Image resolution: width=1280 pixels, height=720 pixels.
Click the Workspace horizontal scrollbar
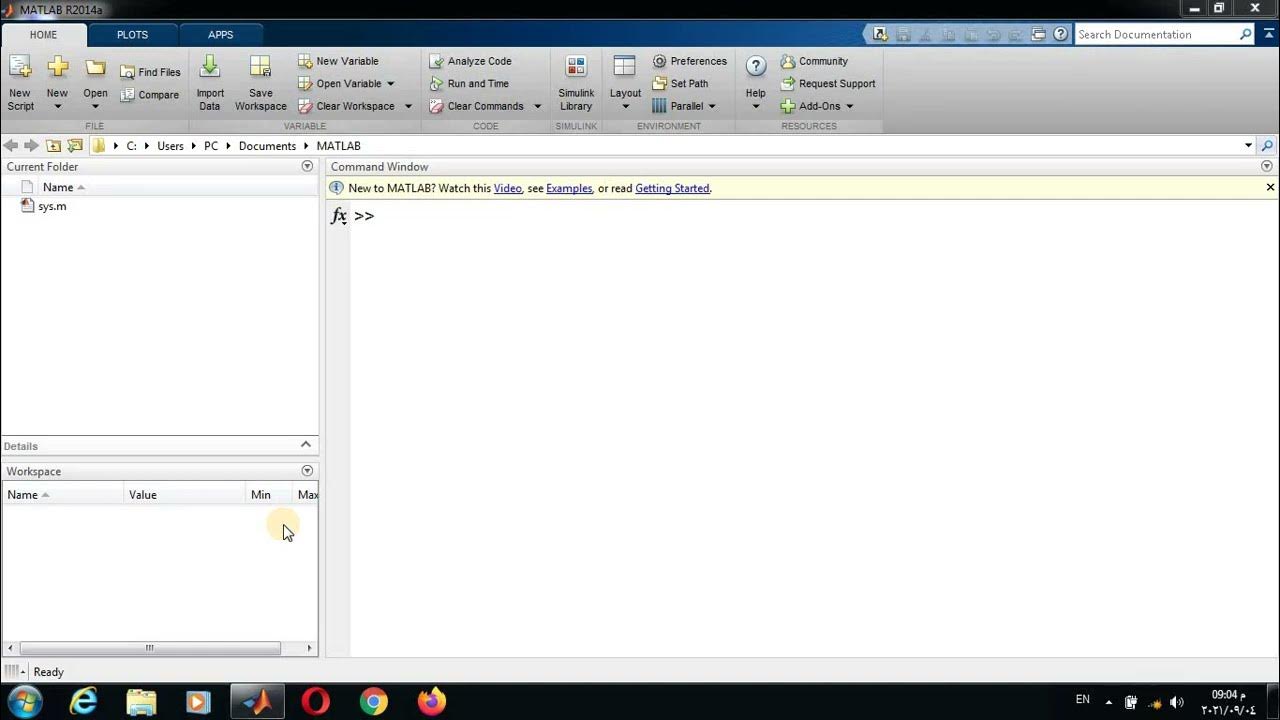150,648
